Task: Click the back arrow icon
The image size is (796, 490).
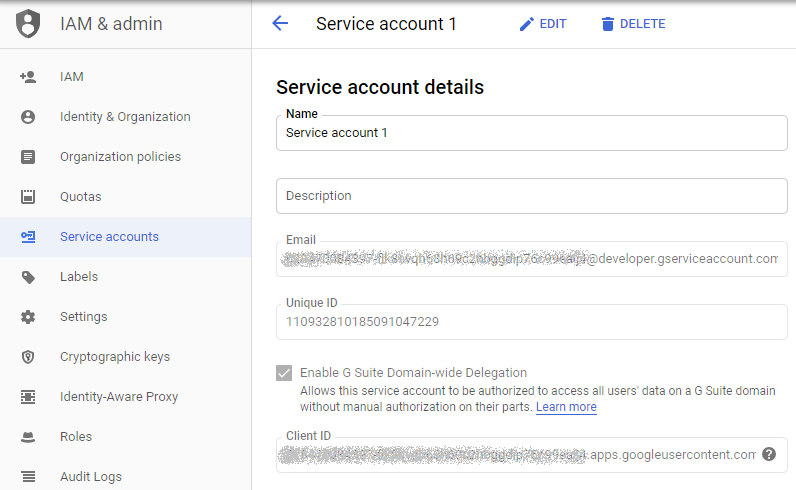Action: (x=280, y=24)
